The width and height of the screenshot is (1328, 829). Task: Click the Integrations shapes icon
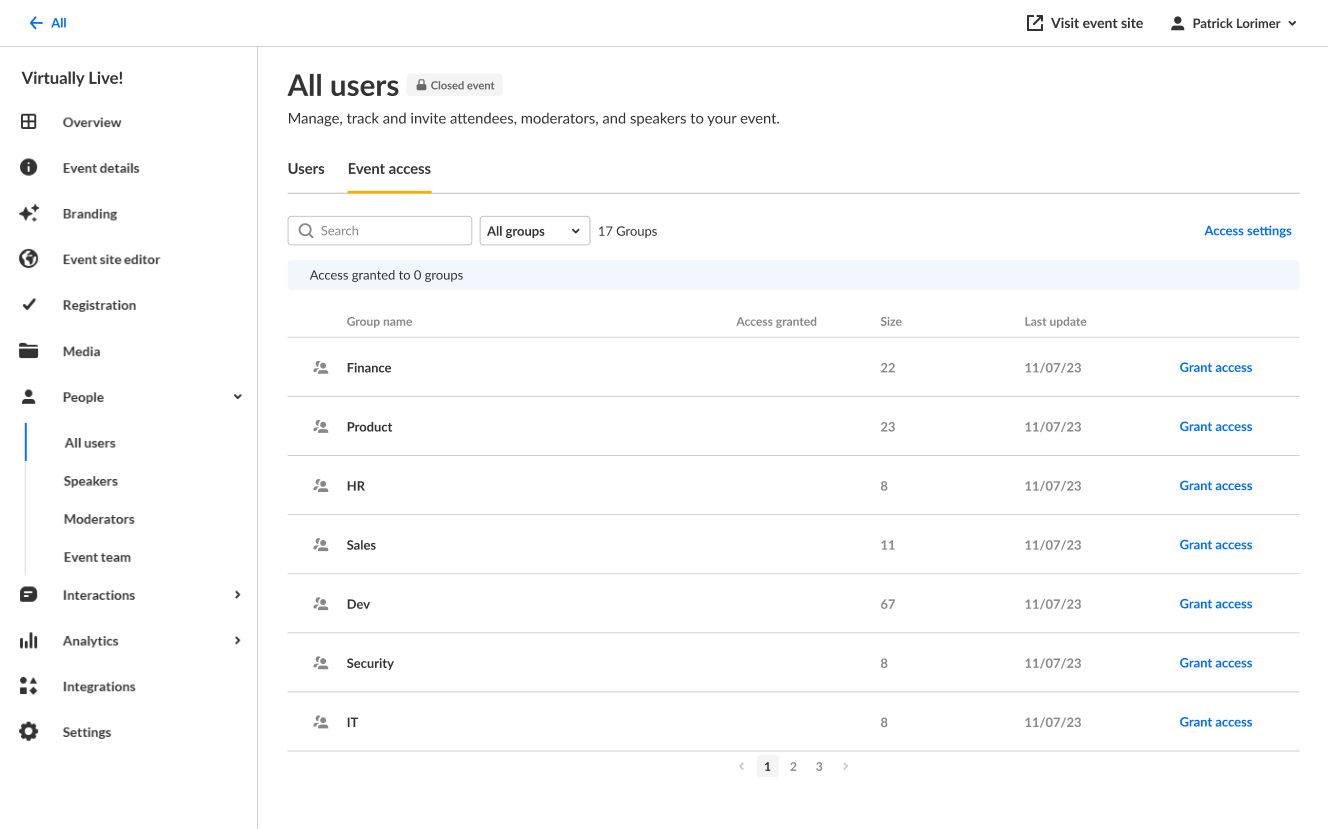coord(29,686)
